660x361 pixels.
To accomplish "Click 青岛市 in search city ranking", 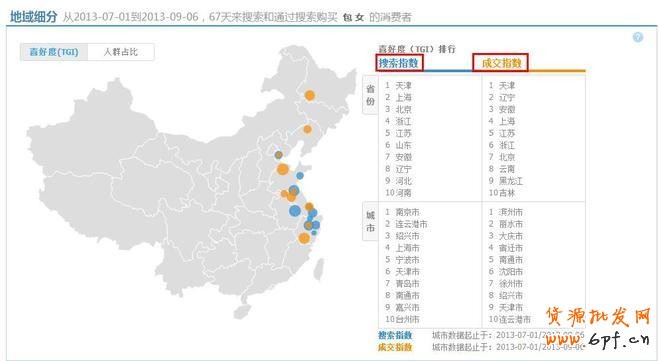I will point(407,284).
